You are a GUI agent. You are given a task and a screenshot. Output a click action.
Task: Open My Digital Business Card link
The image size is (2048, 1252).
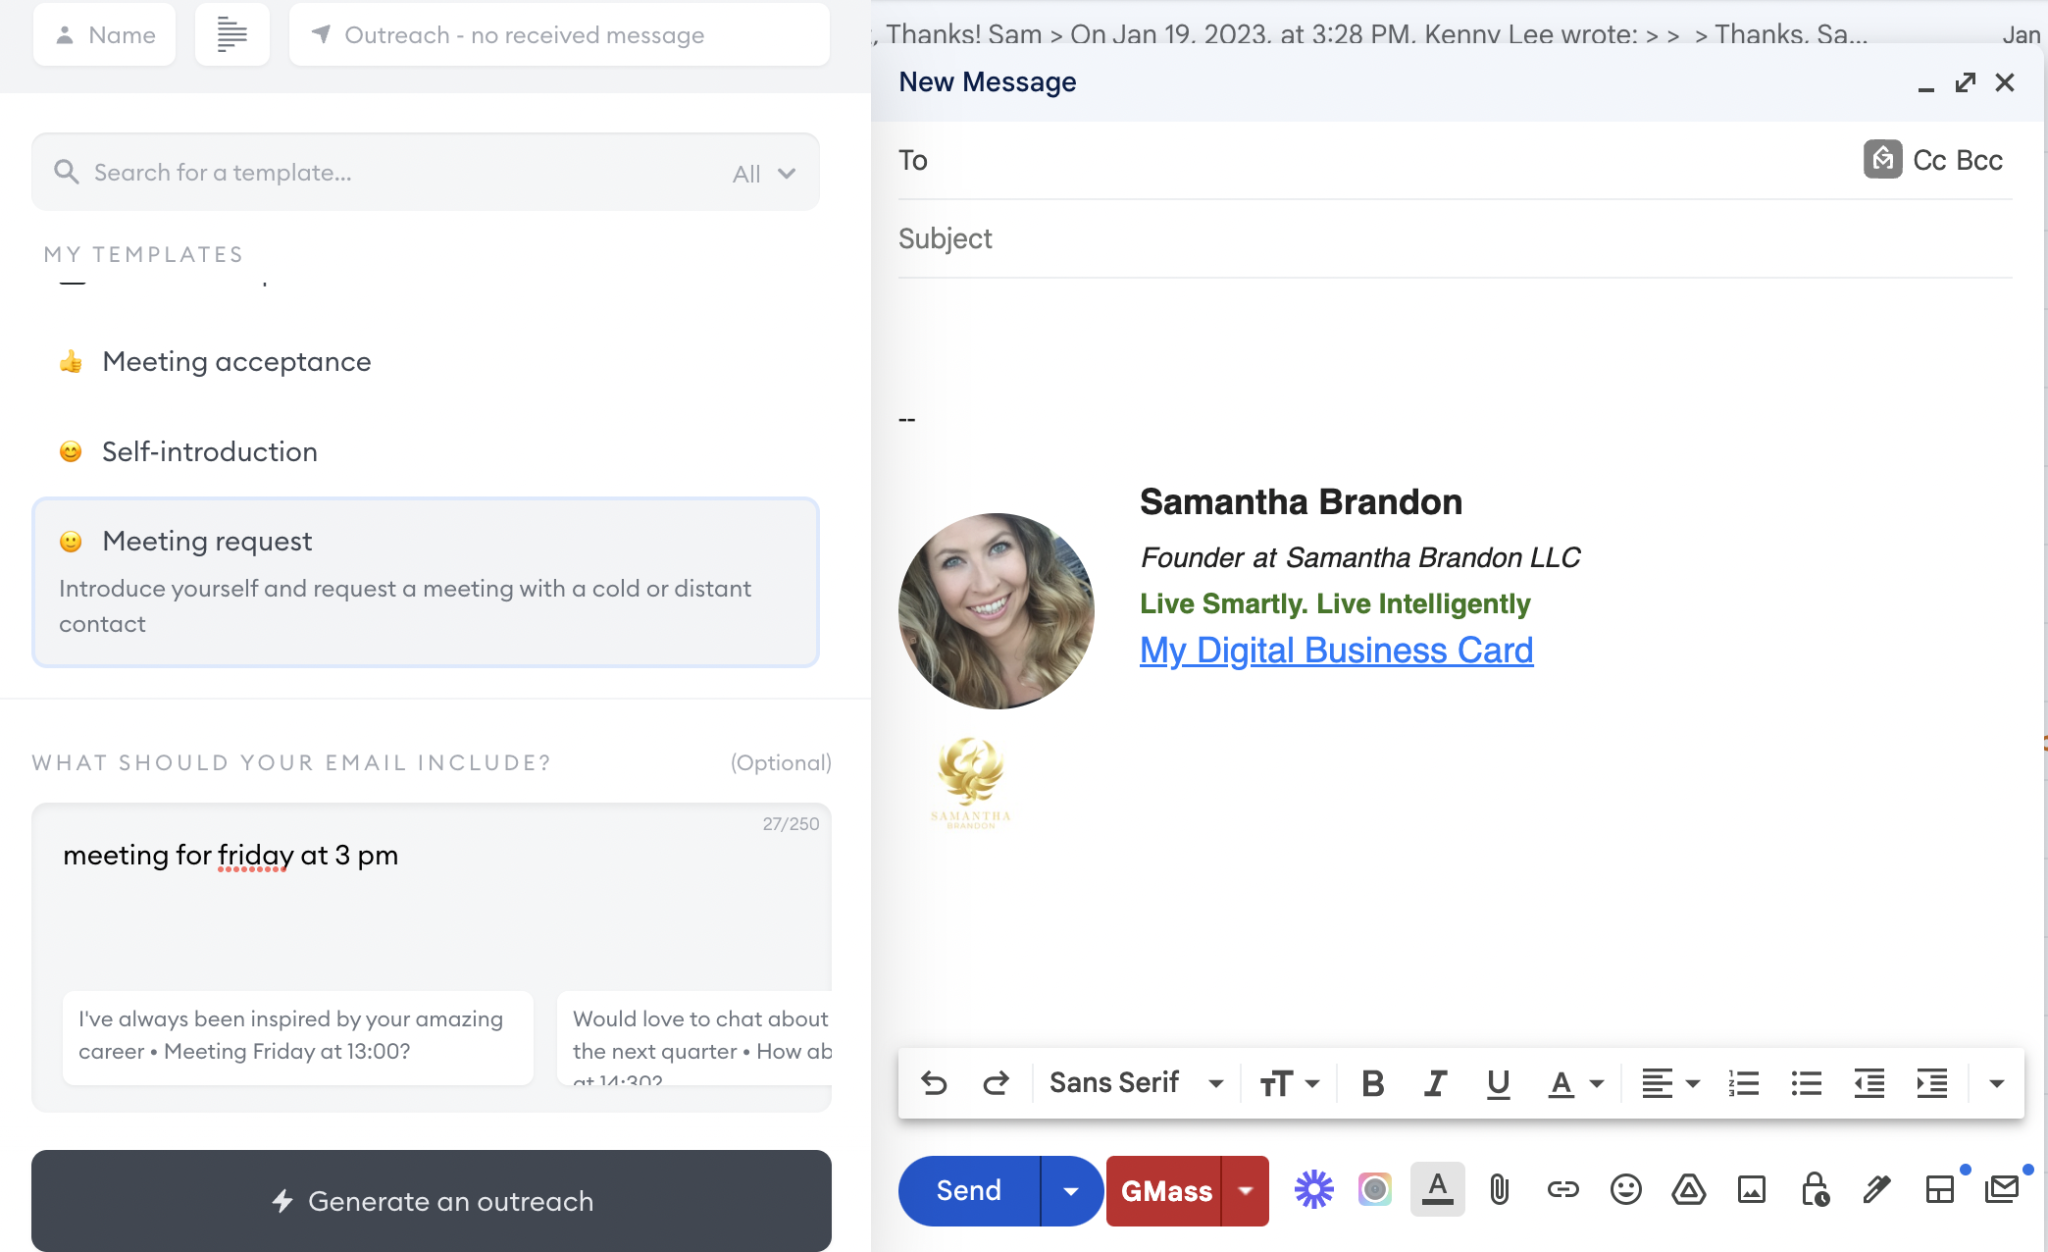pos(1335,650)
